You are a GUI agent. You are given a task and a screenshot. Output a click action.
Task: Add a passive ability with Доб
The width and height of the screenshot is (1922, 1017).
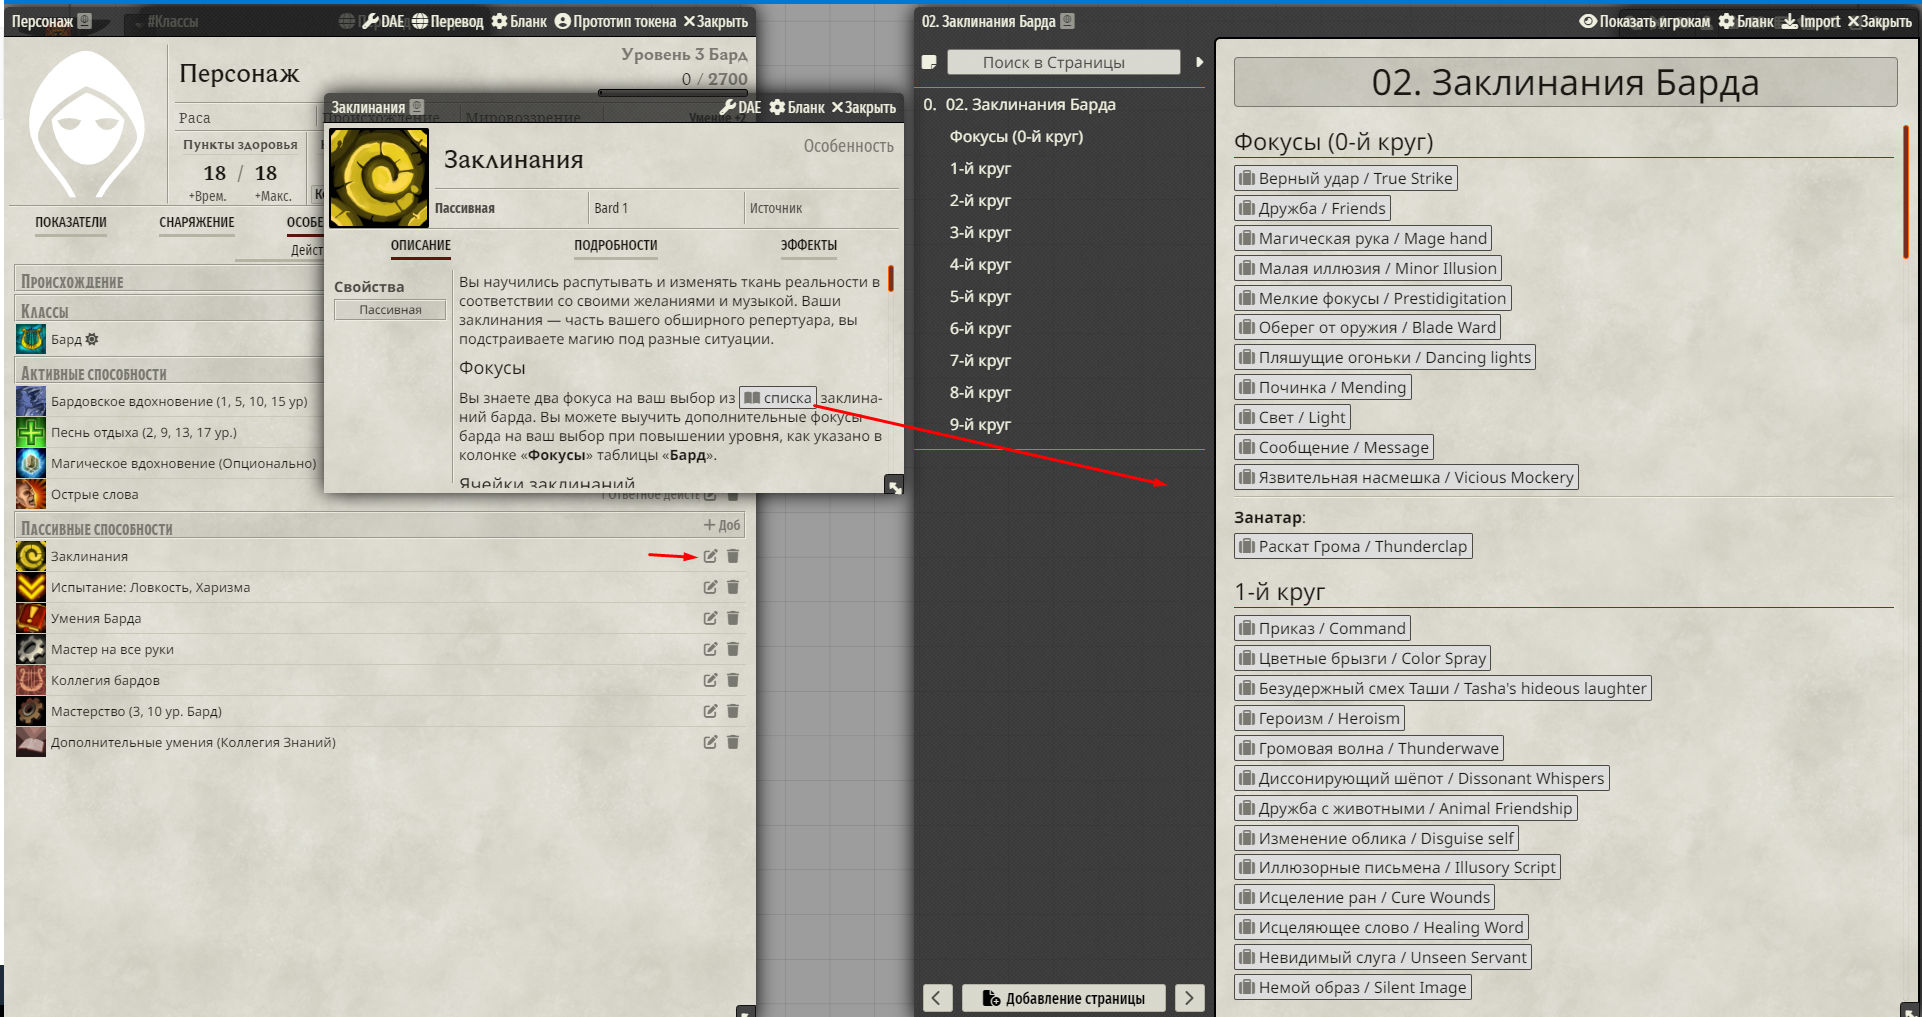[x=722, y=525]
